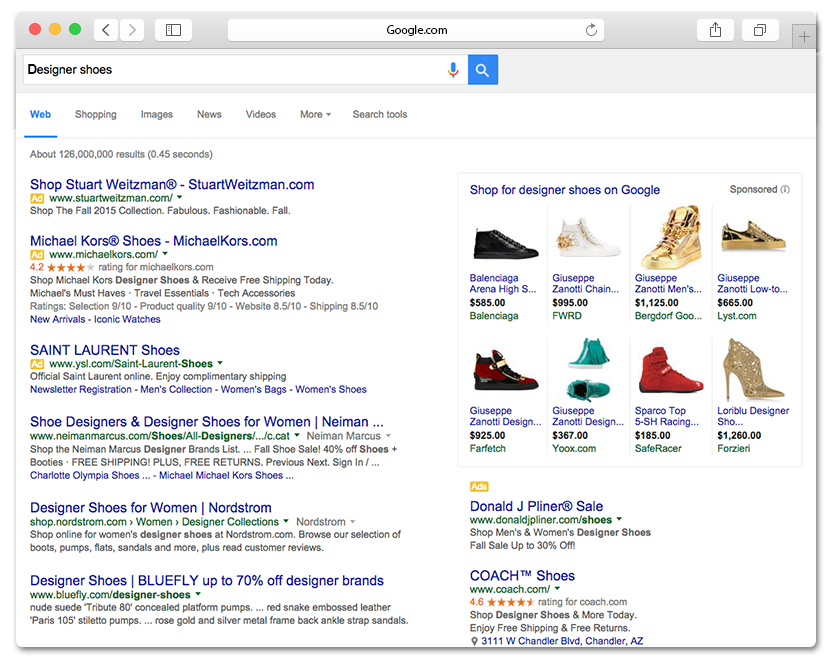Screen dimensions: 840x664
Task: Open the BLUEFLY Designer Shoes result
Action: tap(207, 580)
